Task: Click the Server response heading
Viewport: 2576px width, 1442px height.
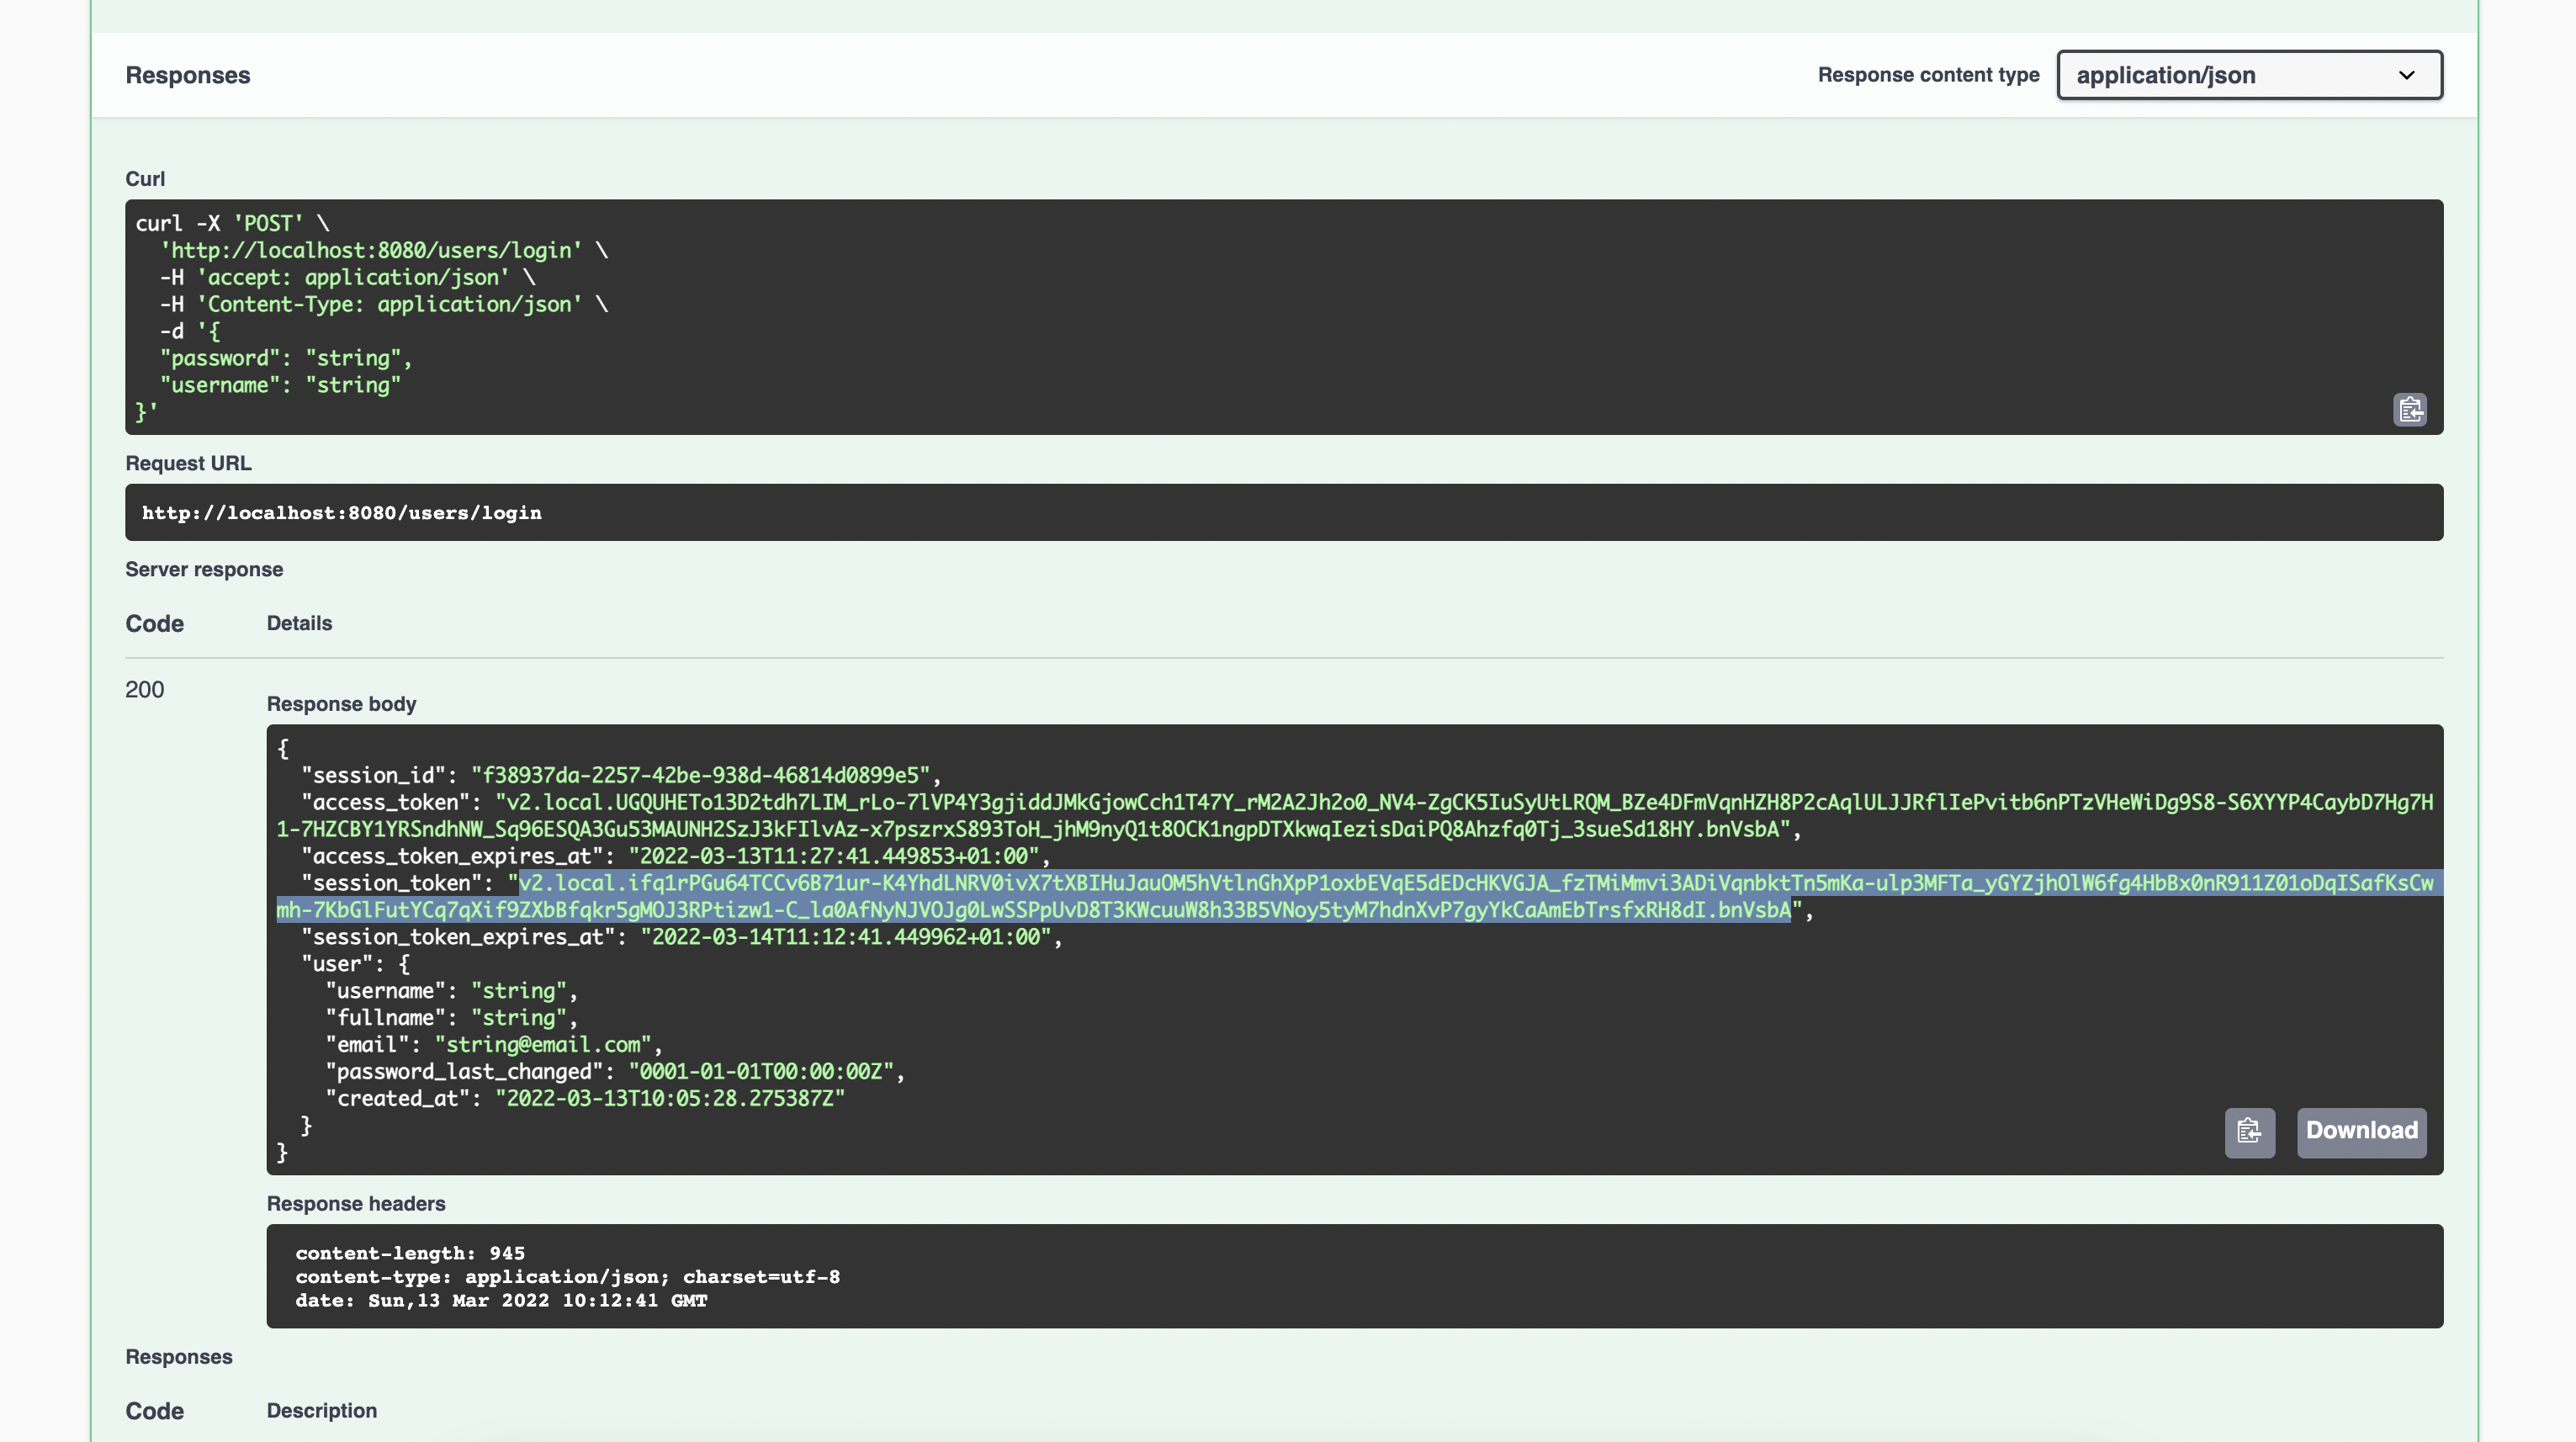Action: (204, 570)
